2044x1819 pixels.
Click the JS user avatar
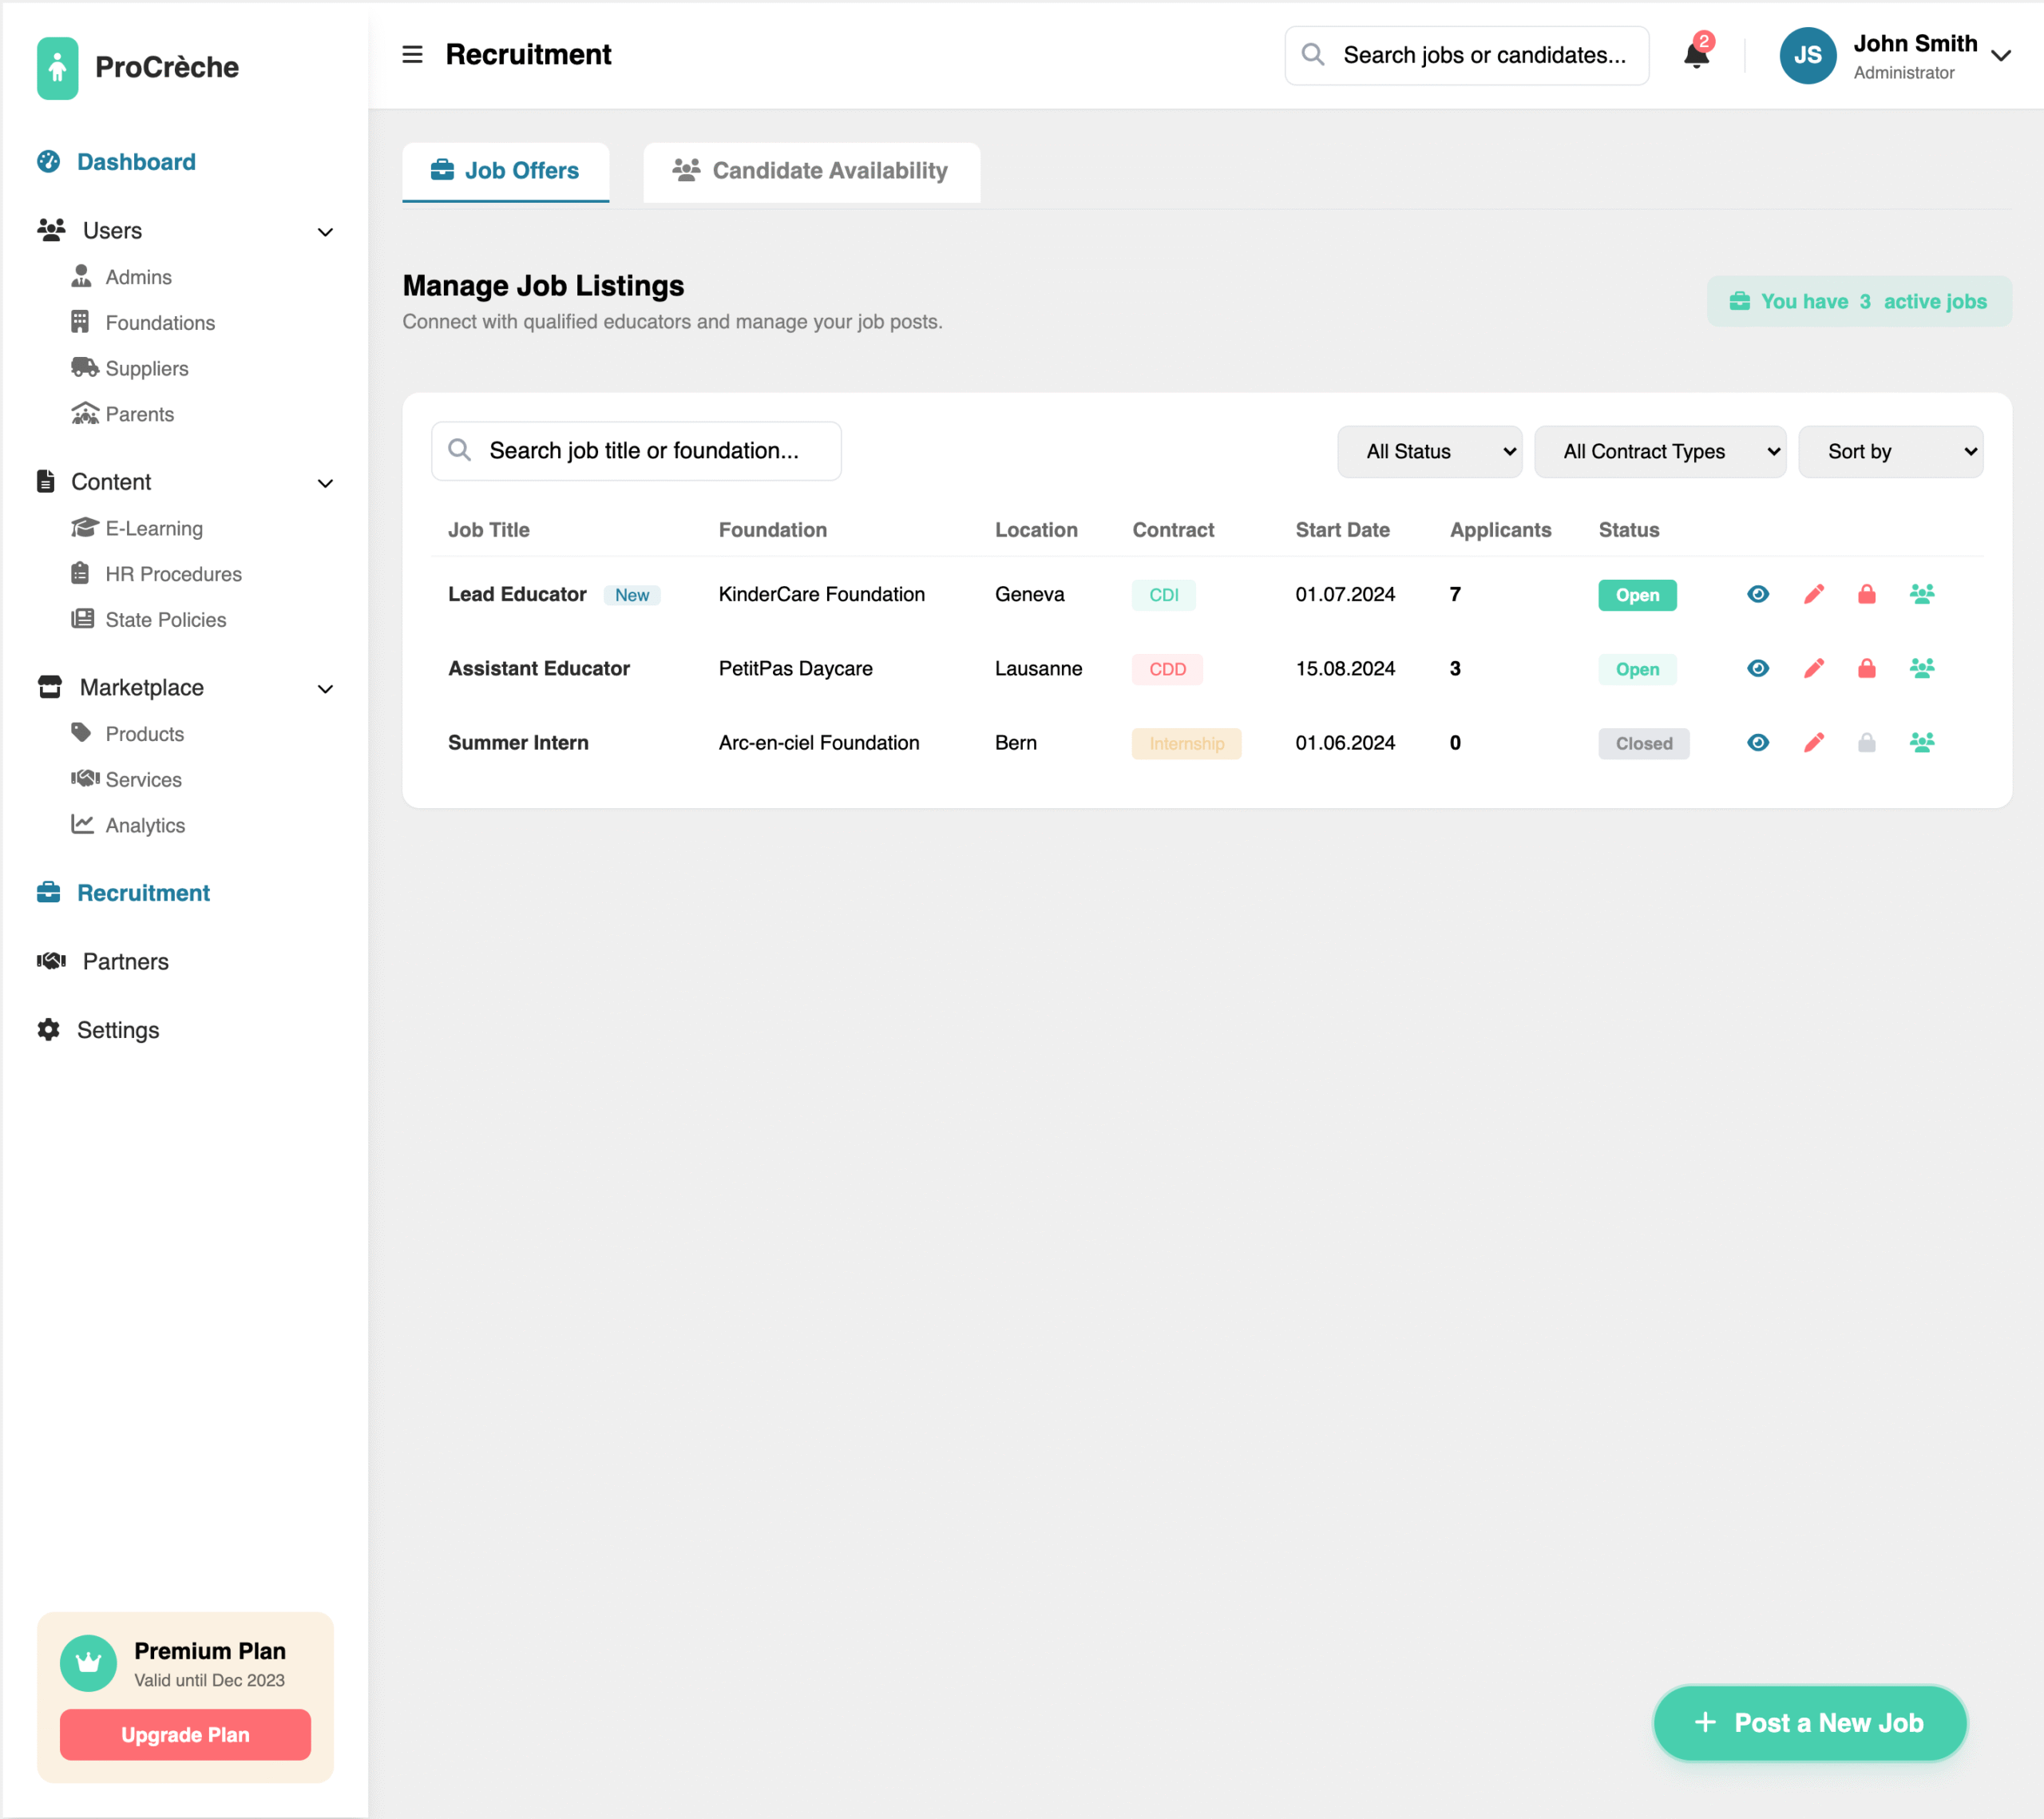(x=1807, y=55)
